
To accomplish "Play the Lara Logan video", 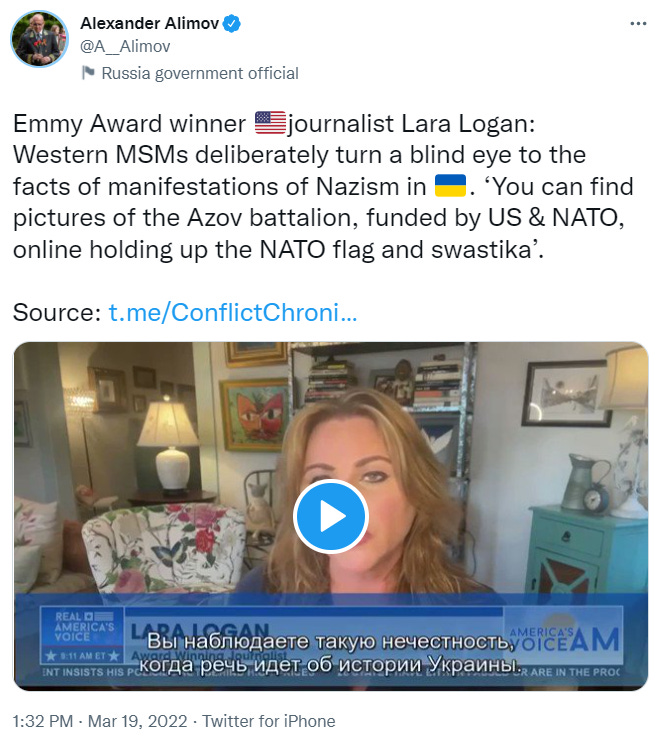I will point(331,516).
